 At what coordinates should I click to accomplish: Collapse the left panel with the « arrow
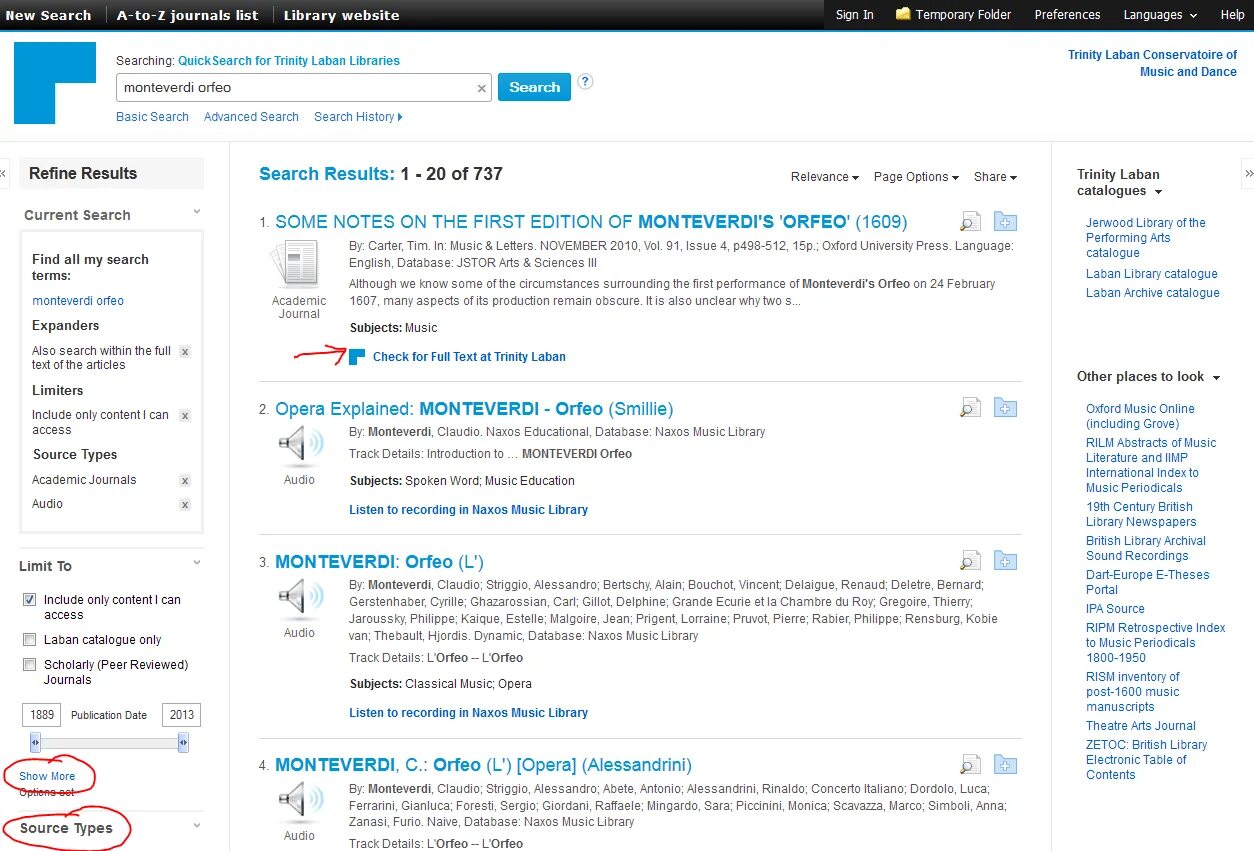(4, 173)
